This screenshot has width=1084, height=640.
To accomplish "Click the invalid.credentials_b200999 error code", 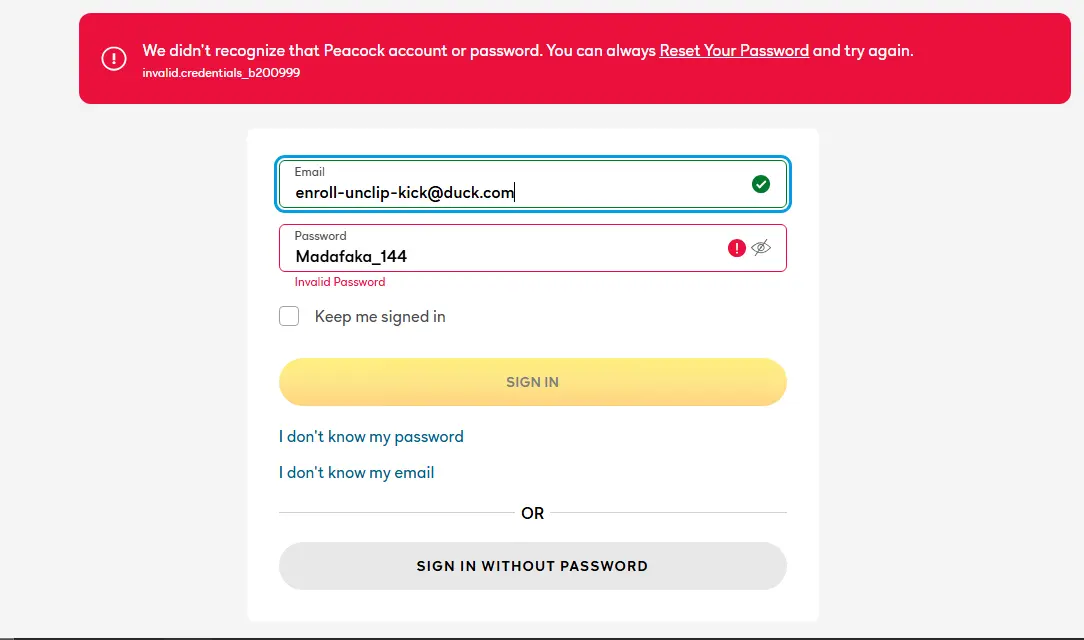I will [221, 73].
